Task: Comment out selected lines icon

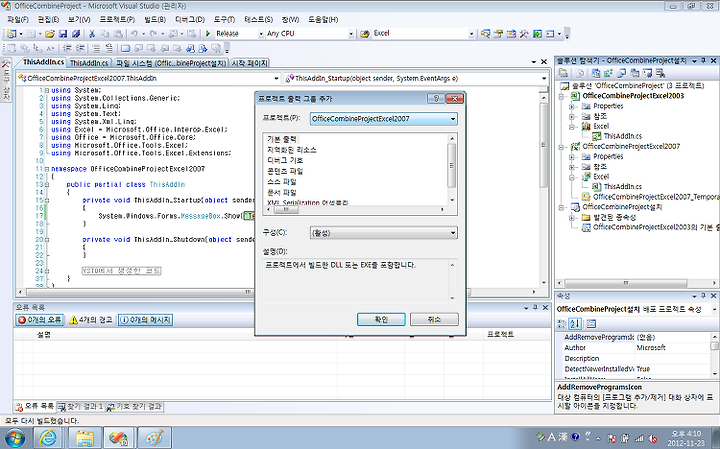Action: point(96,48)
